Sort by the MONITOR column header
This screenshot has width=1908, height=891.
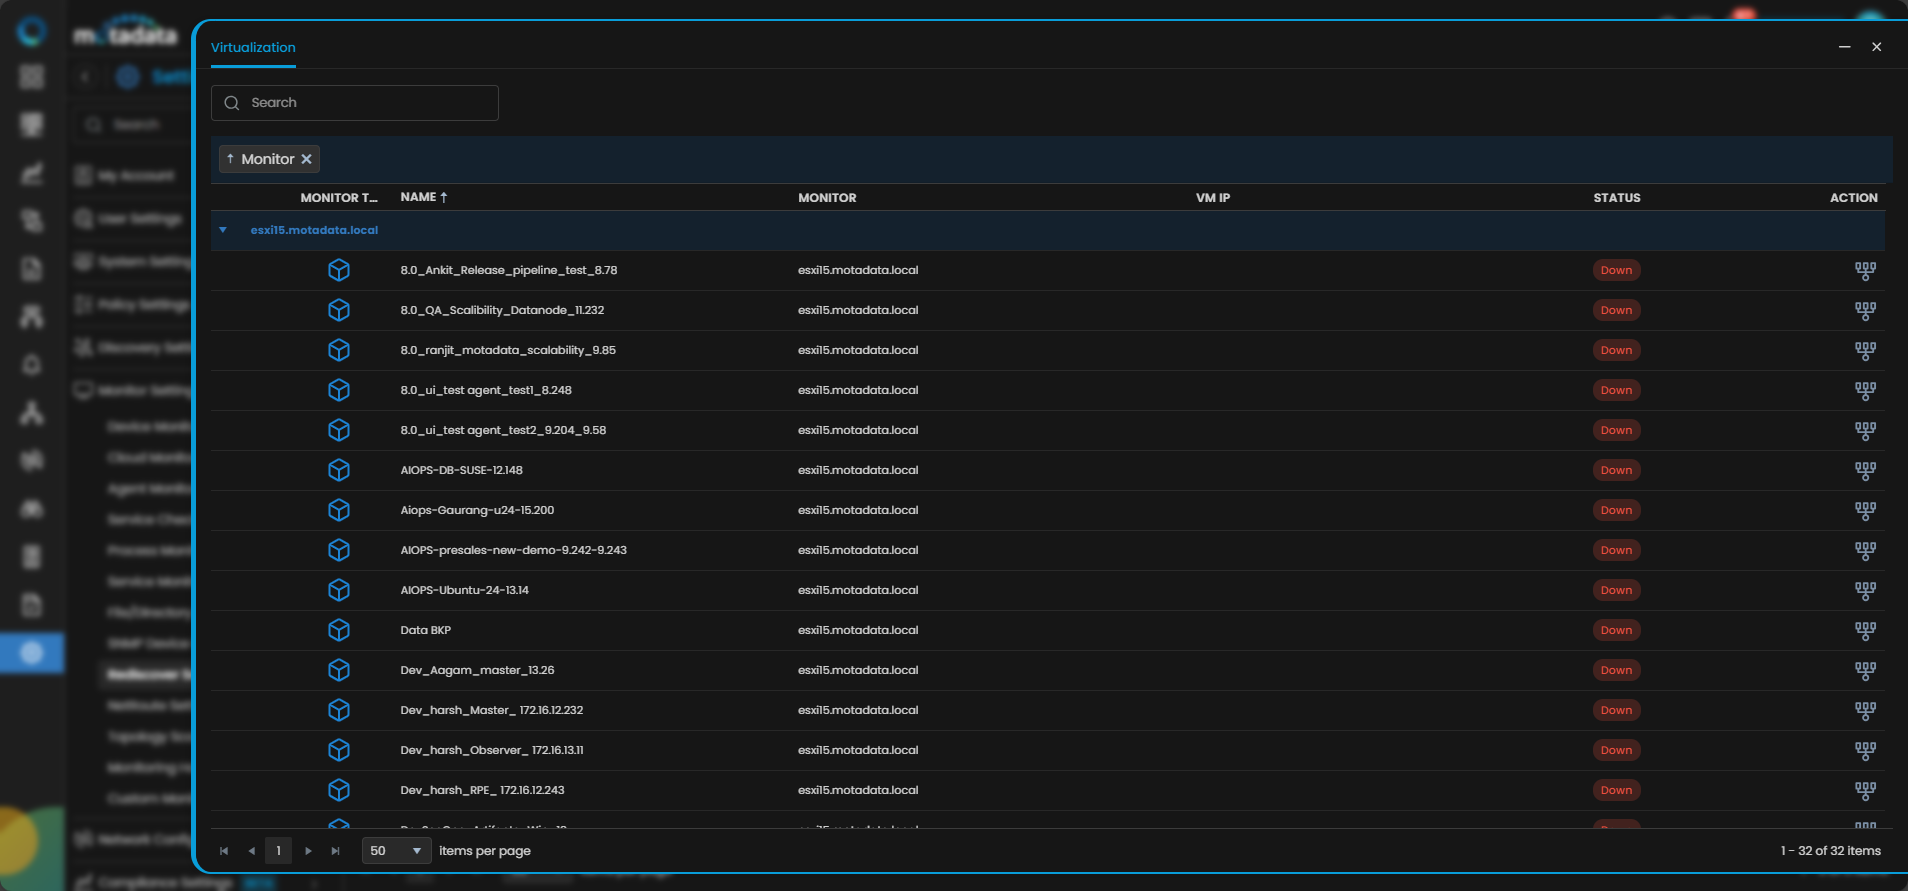coord(827,198)
